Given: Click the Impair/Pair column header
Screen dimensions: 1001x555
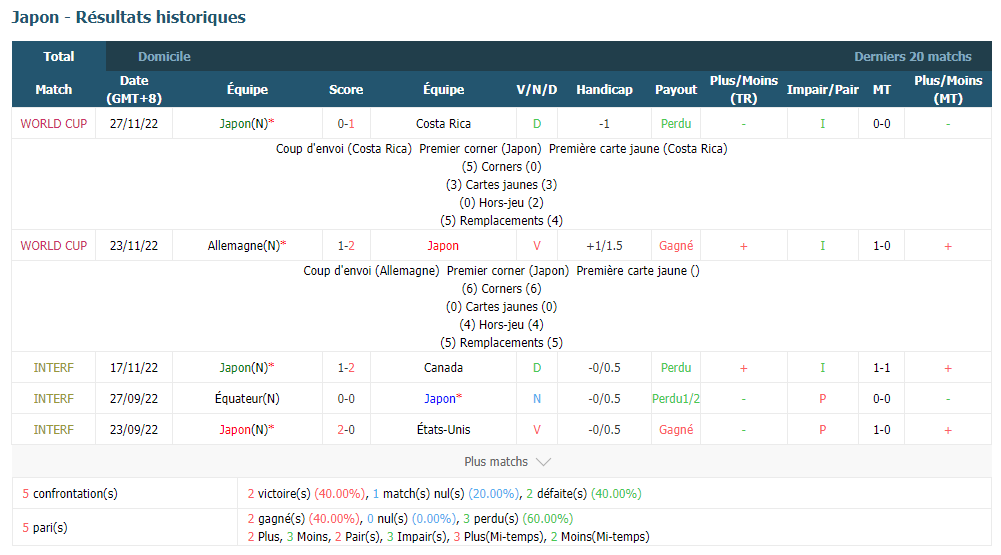Looking at the screenshot, I should point(822,89).
